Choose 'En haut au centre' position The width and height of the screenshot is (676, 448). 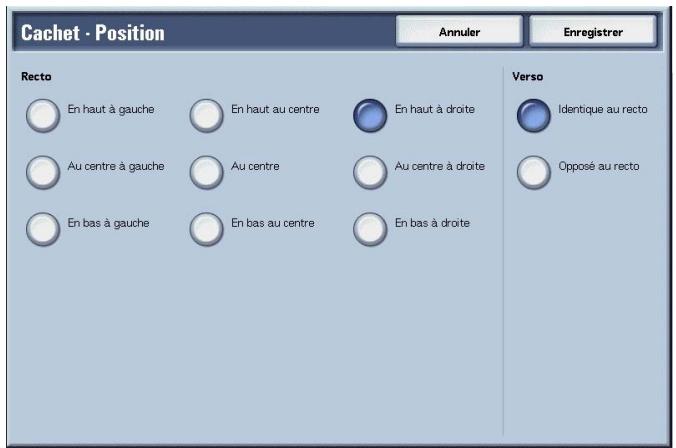pos(207,116)
